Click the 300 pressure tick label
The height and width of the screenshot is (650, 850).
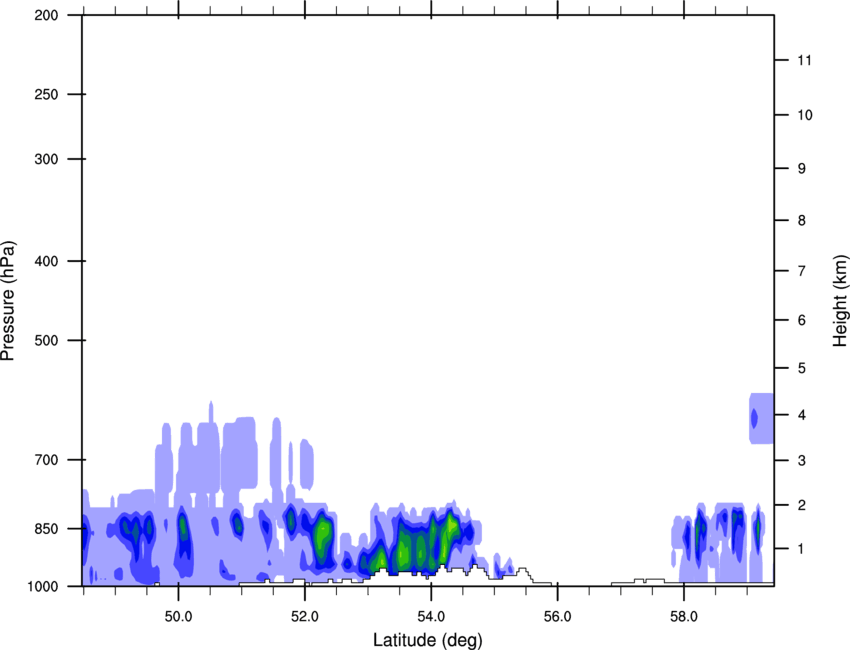coord(46,159)
